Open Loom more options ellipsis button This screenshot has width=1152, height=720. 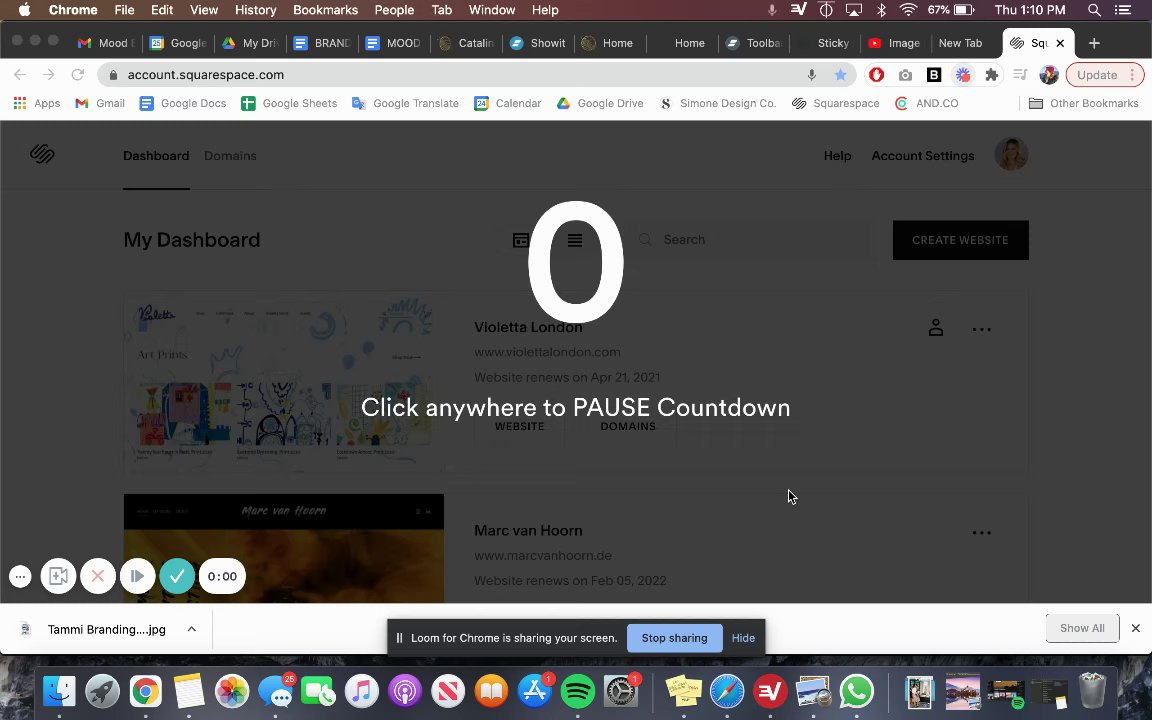coord(21,576)
